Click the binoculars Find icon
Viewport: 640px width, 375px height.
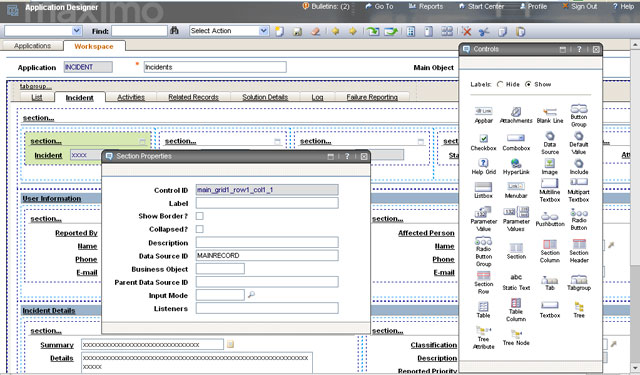174,31
